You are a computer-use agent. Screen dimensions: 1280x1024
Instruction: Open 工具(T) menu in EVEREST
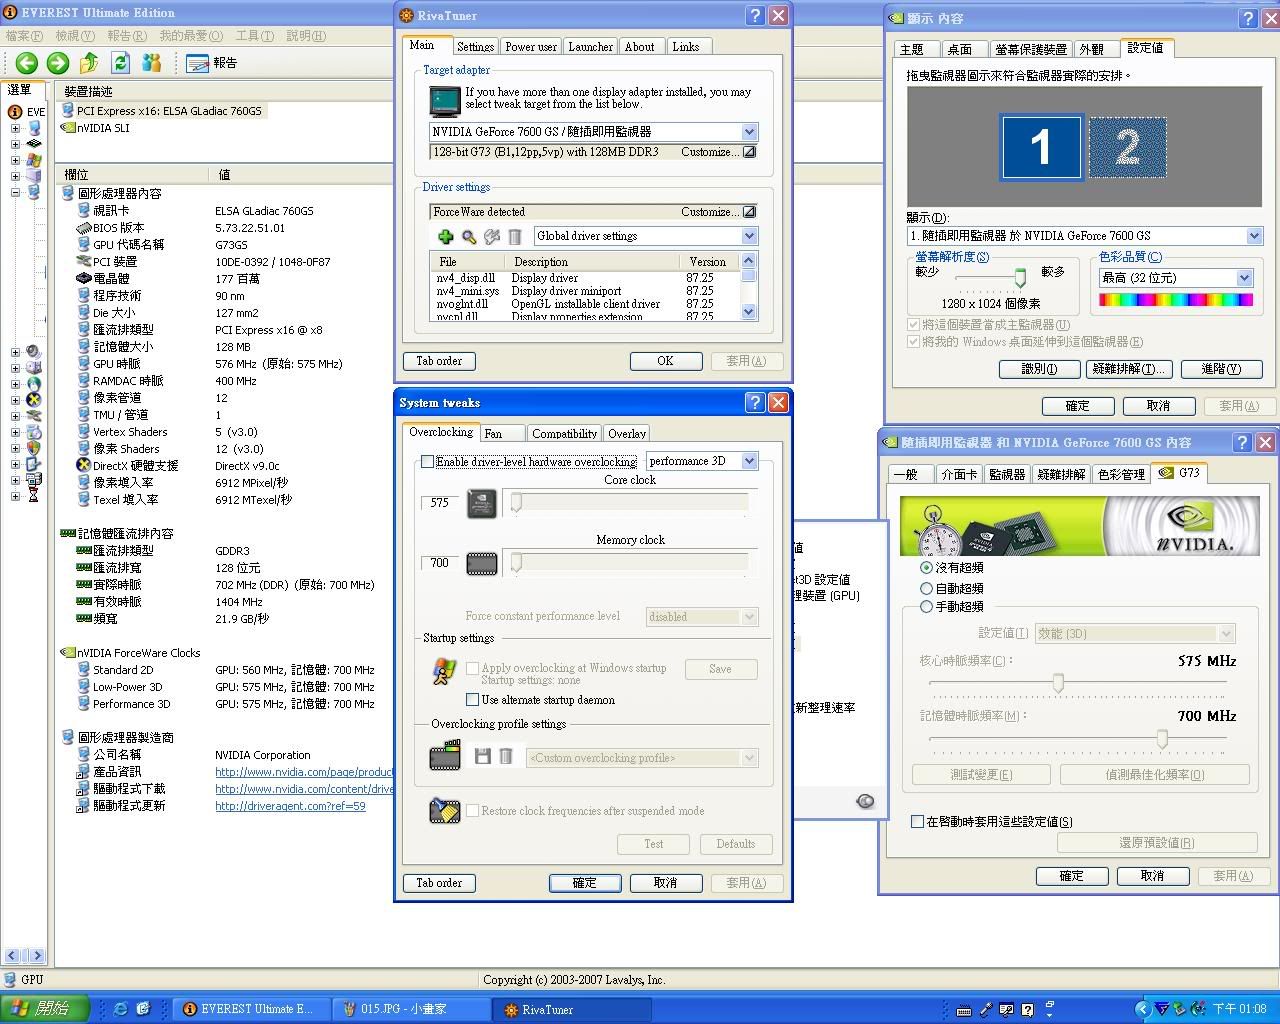(254, 36)
